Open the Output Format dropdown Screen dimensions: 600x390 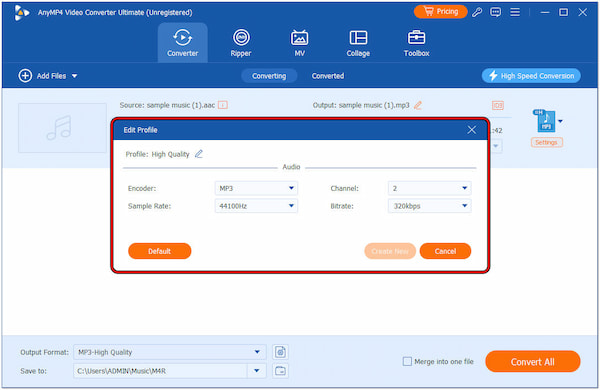tap(170, 352)
